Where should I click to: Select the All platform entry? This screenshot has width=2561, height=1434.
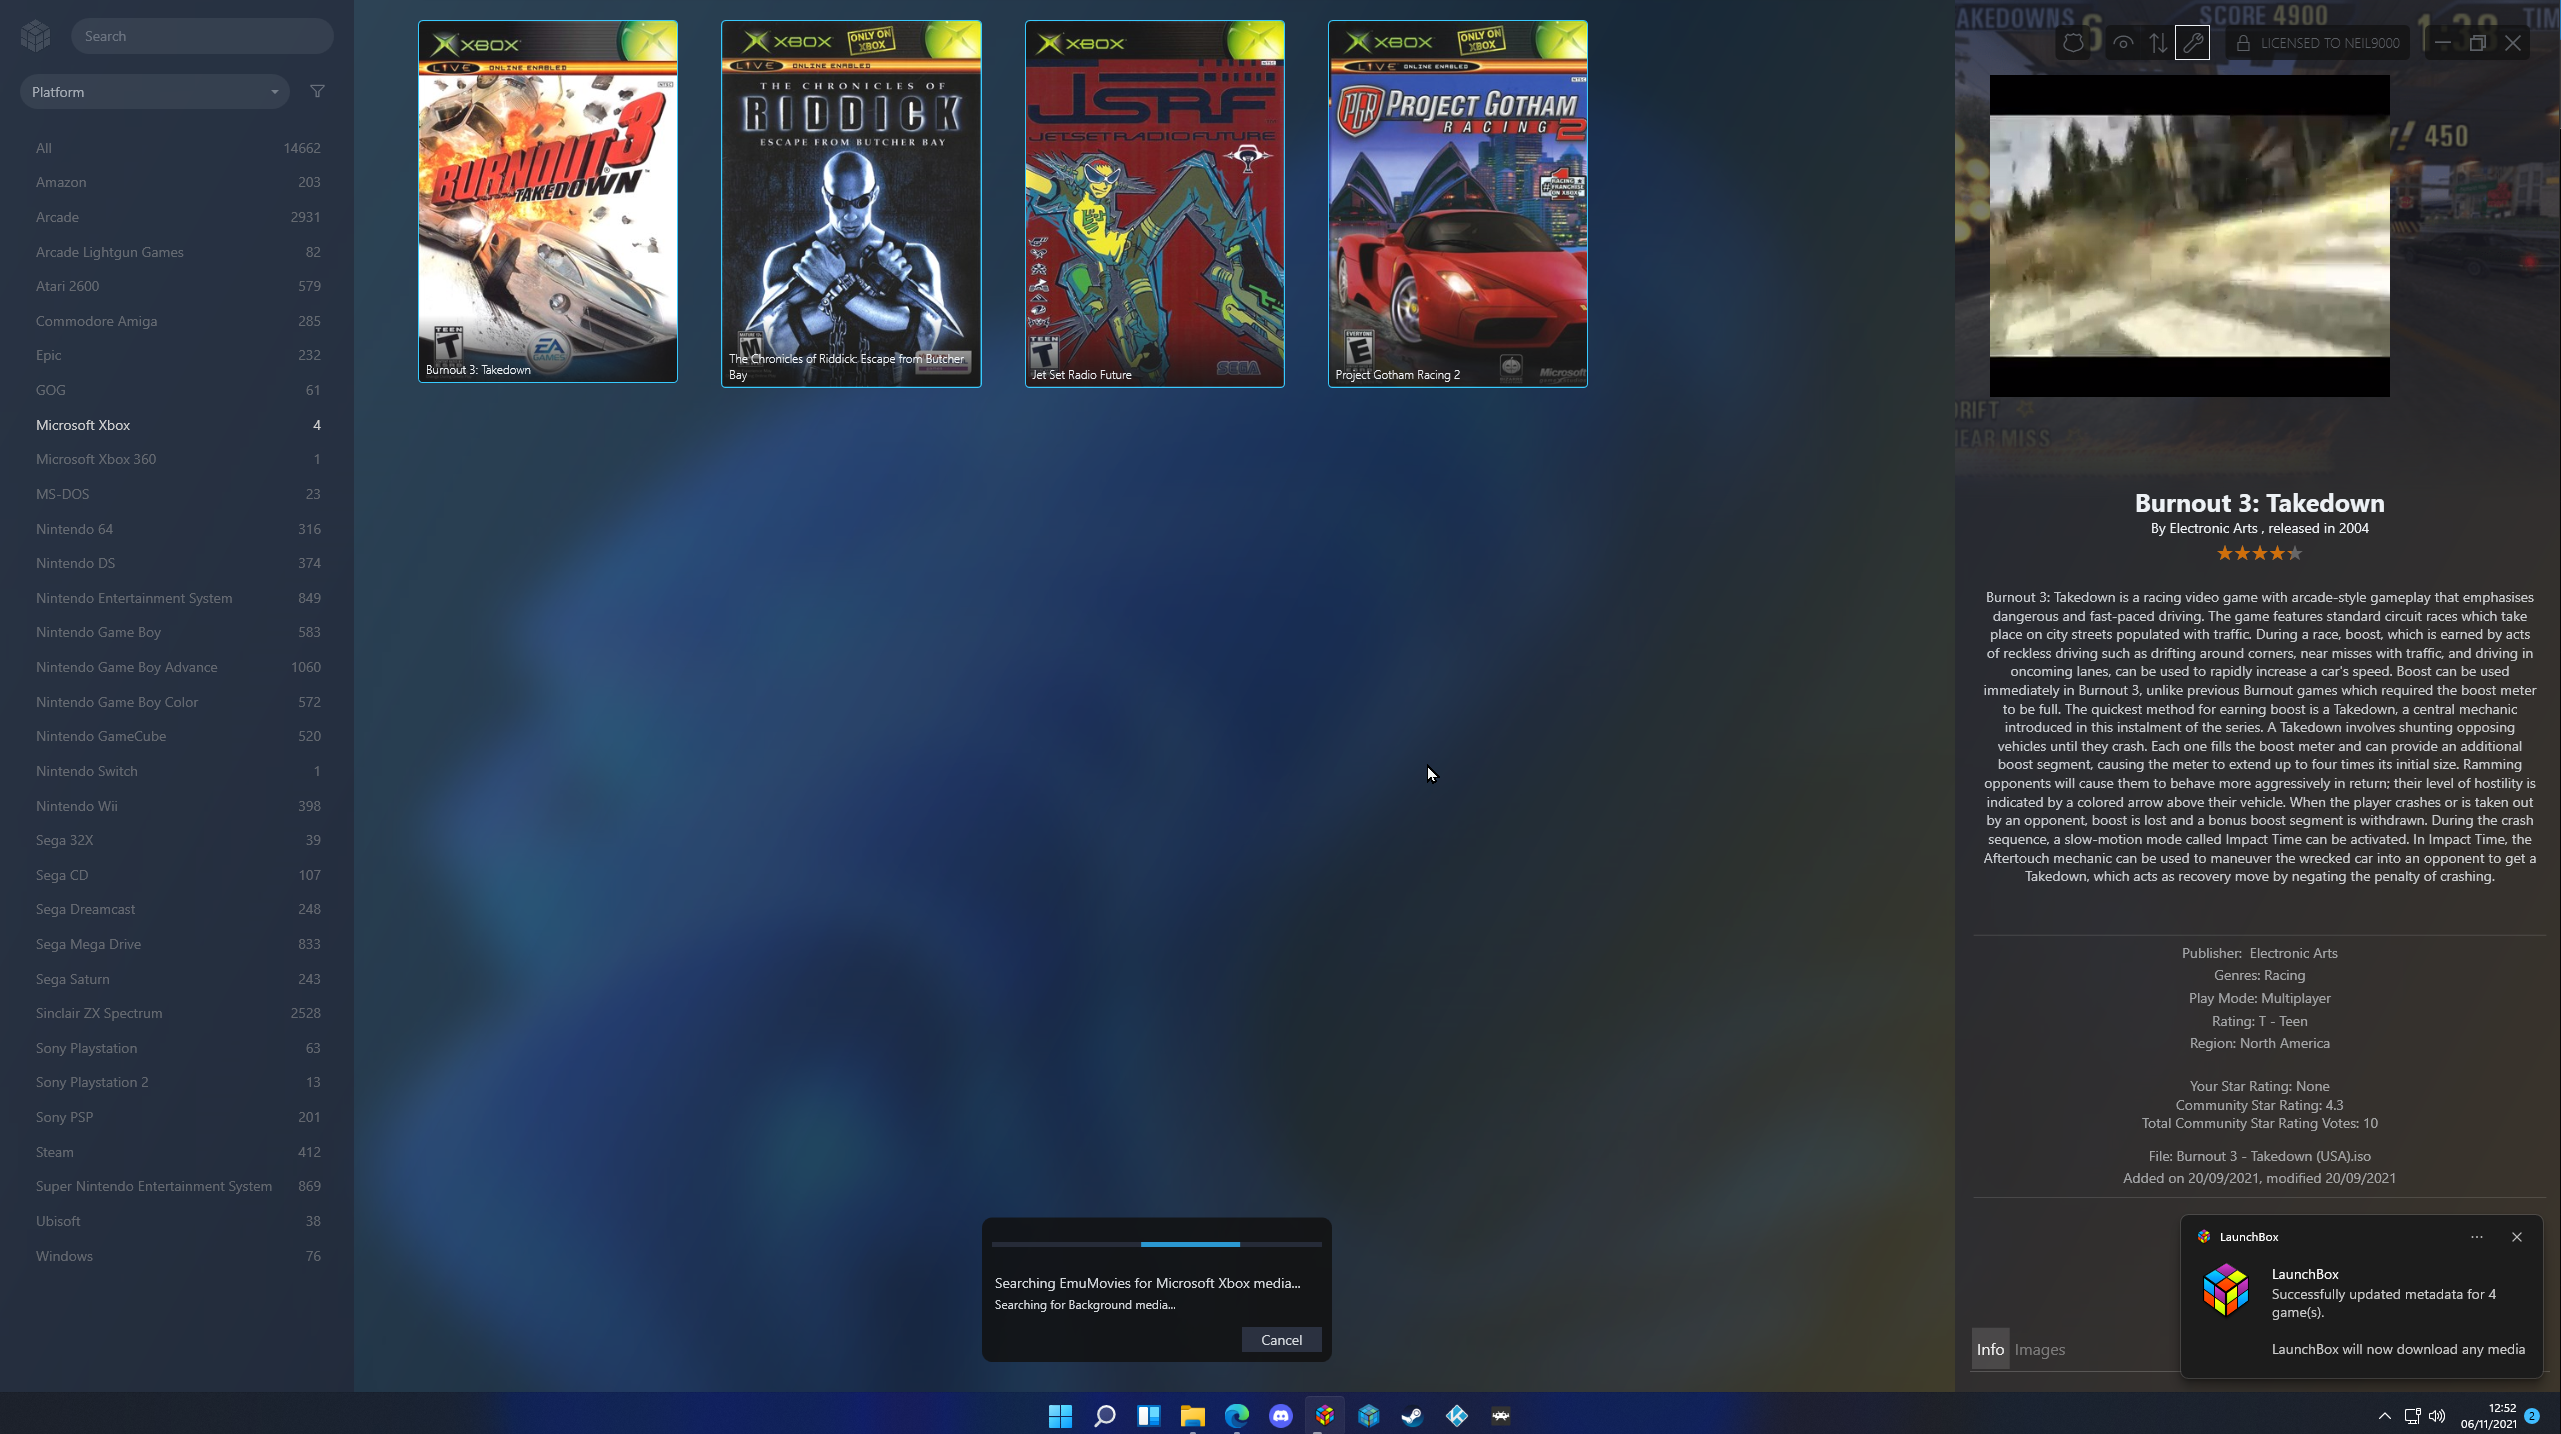coord(177,148)
